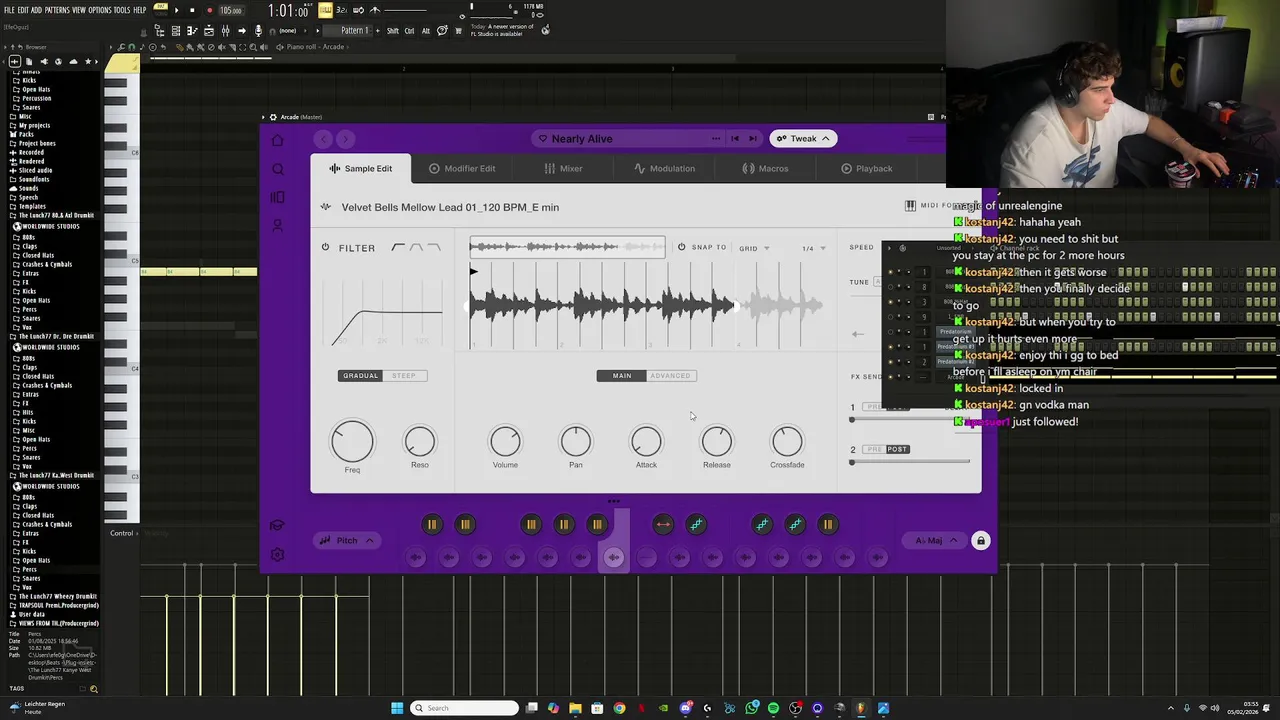Collapse the Tweak panel
The image size is (1280, 720).
click(804, 139)
